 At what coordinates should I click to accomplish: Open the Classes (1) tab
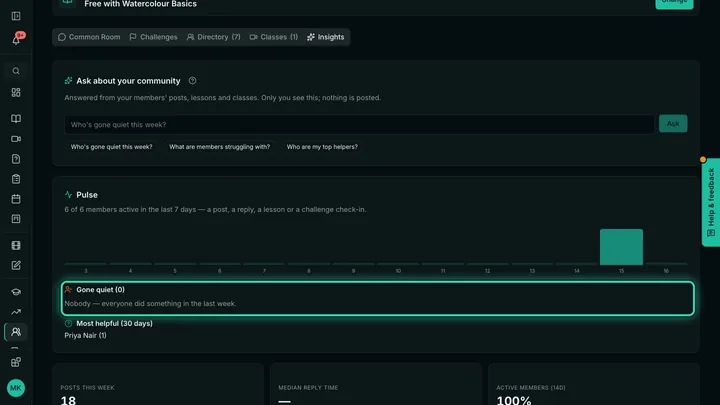click(274, 37)
